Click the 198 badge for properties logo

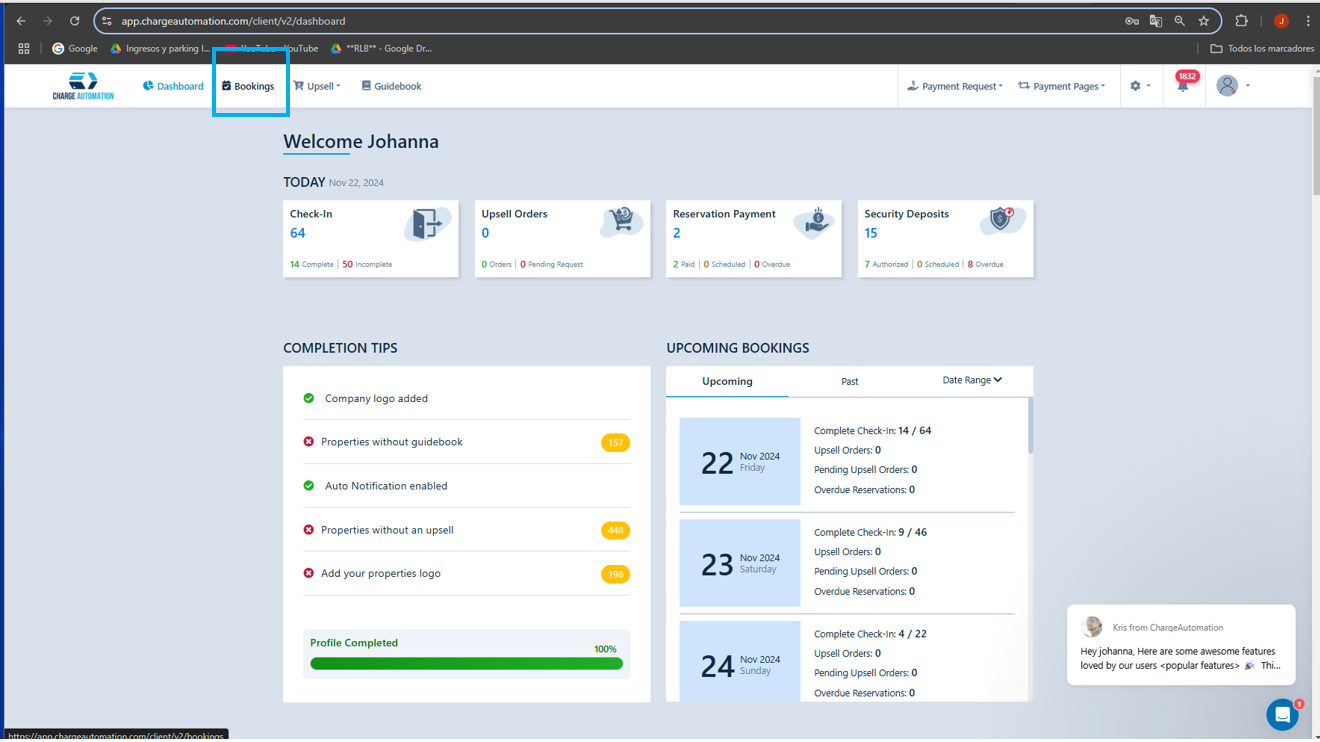[615, 575]
